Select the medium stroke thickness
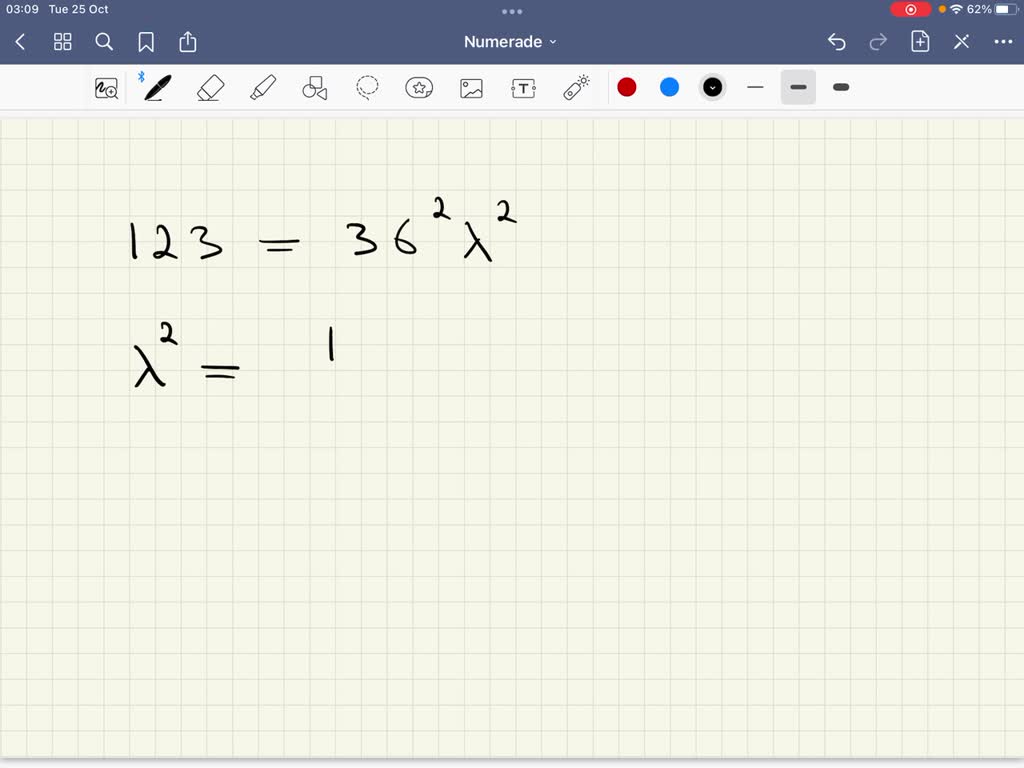1024x768 pixels. pos(798,87)
